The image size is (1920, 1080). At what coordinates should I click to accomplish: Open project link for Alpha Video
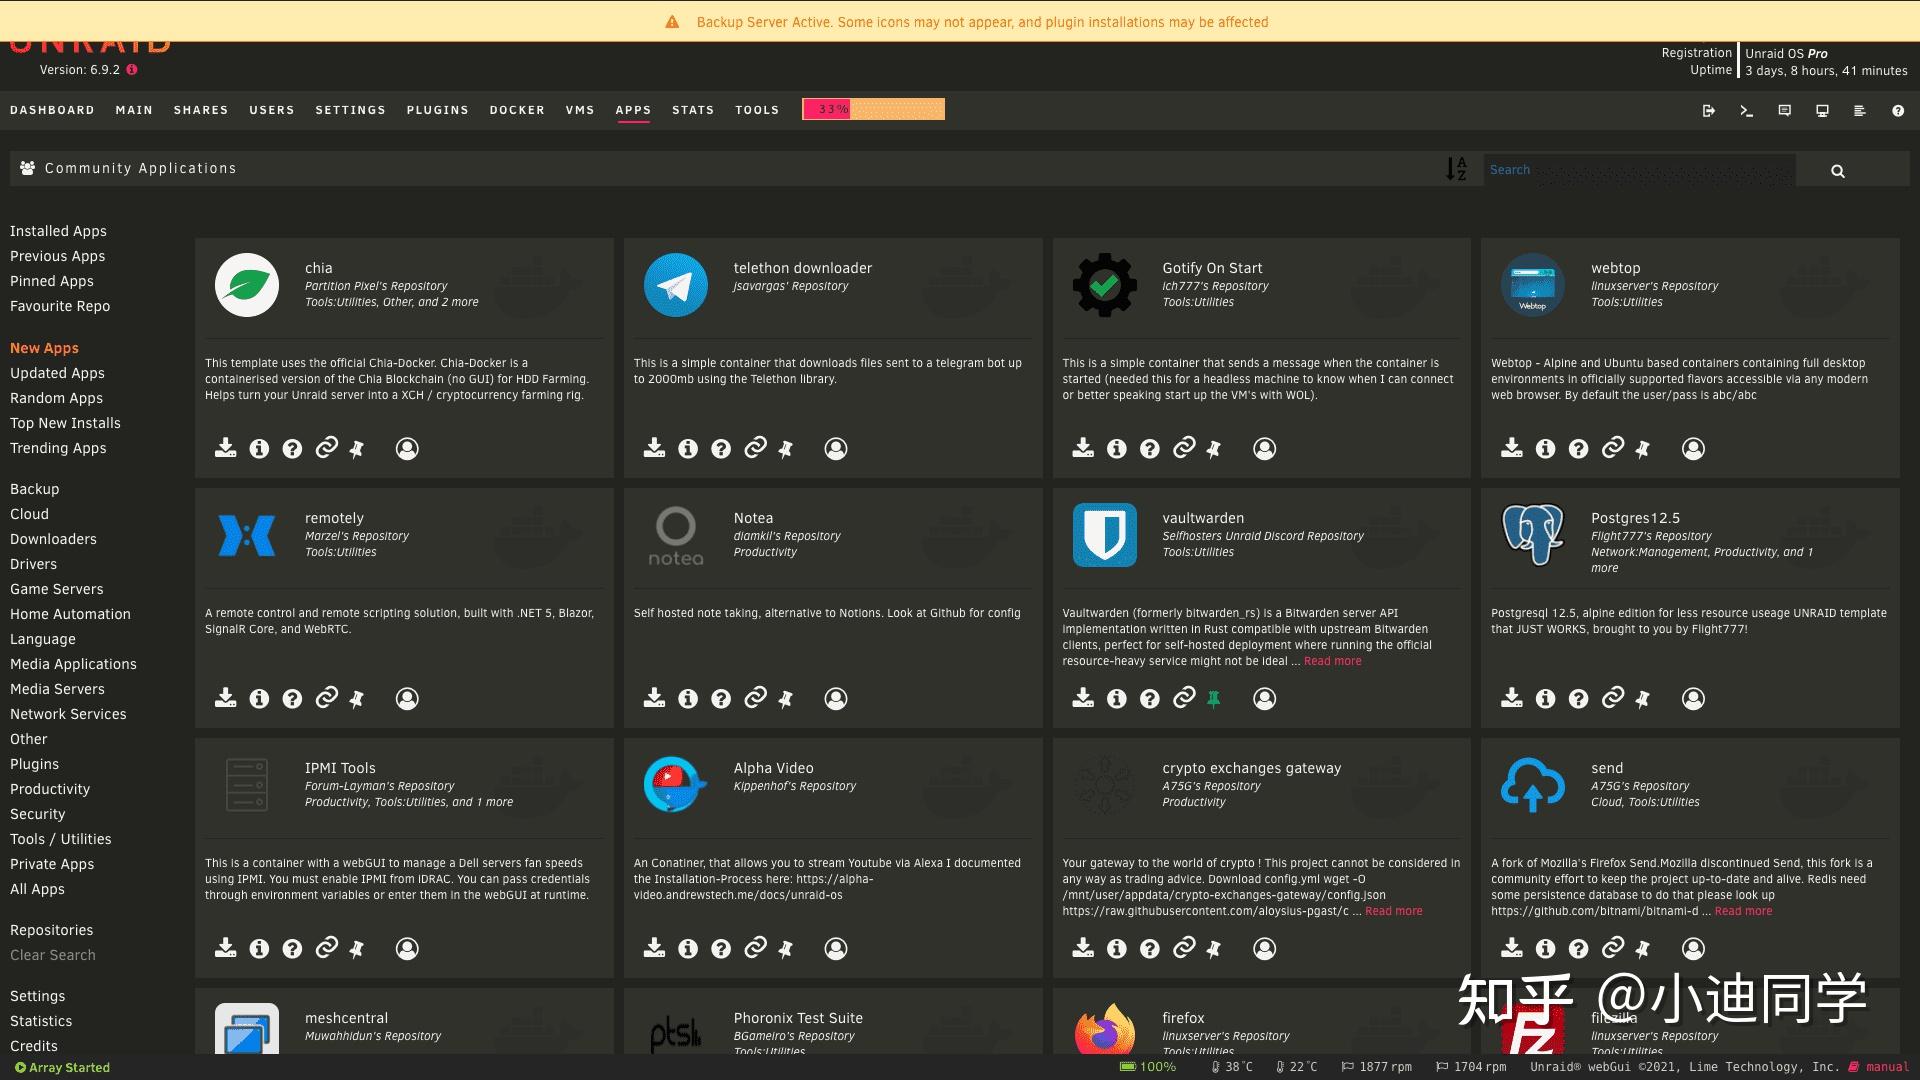756,947
